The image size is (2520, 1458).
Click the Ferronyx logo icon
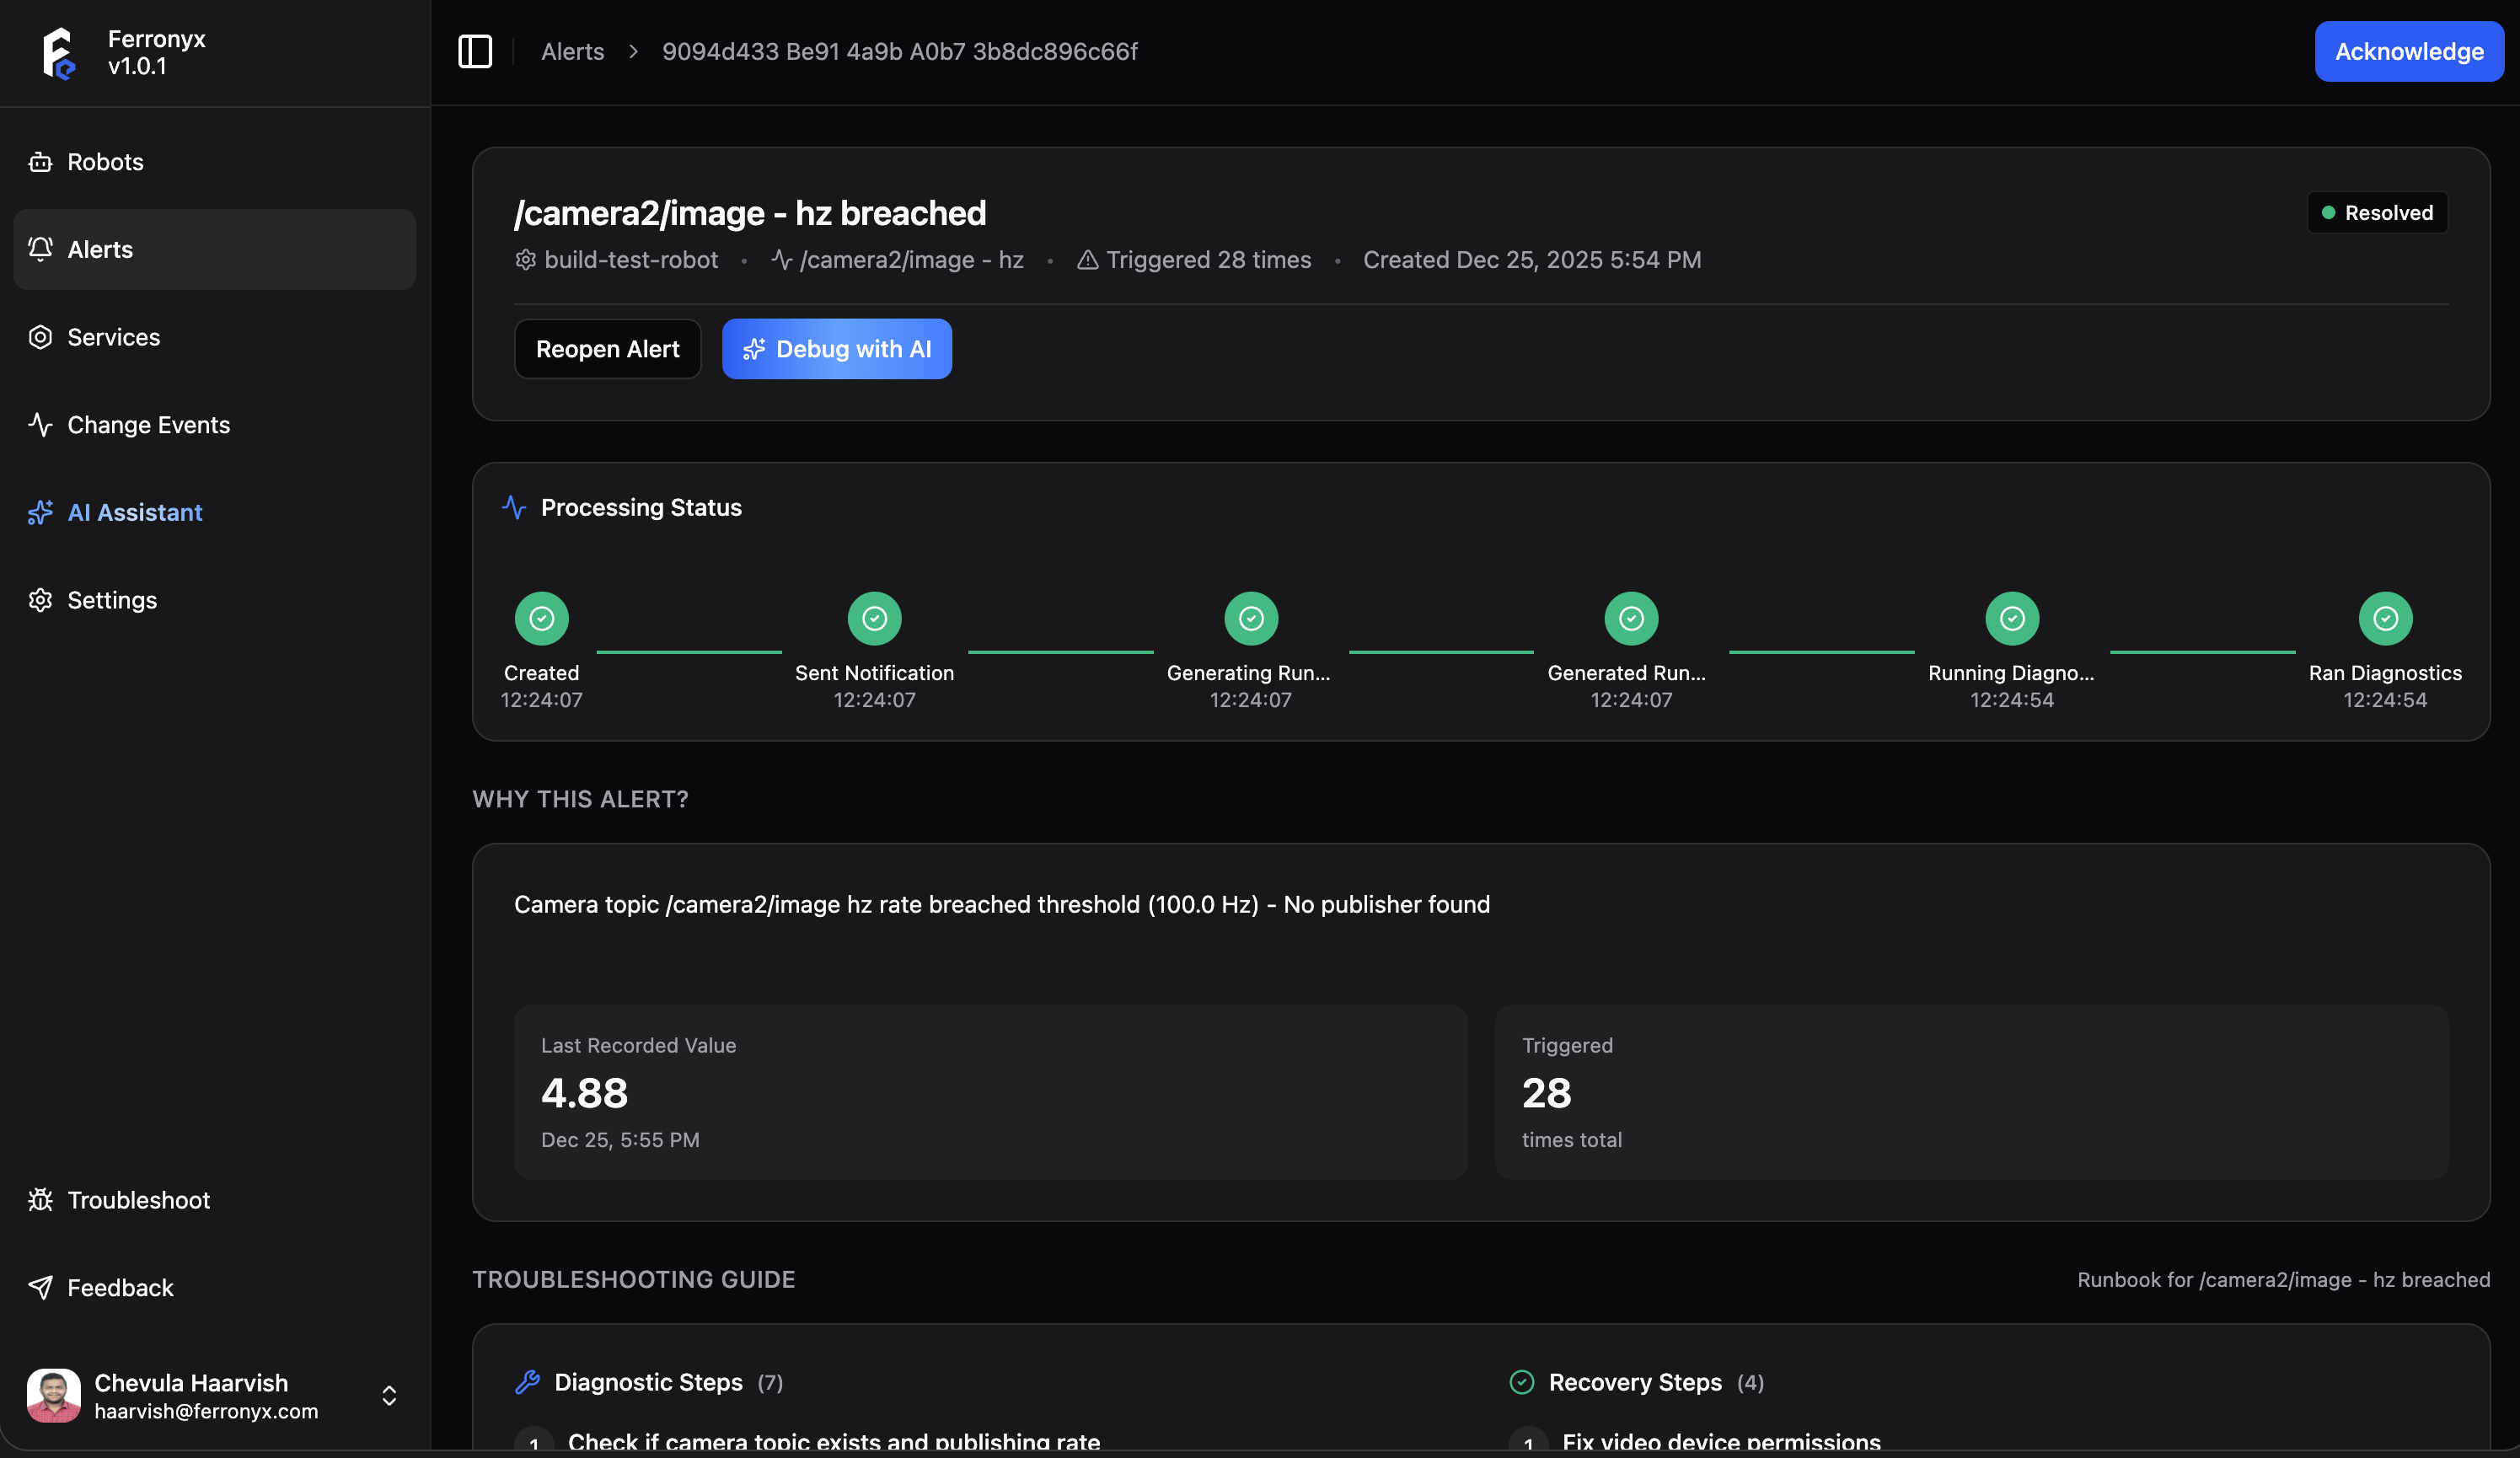tap(58, 53)
